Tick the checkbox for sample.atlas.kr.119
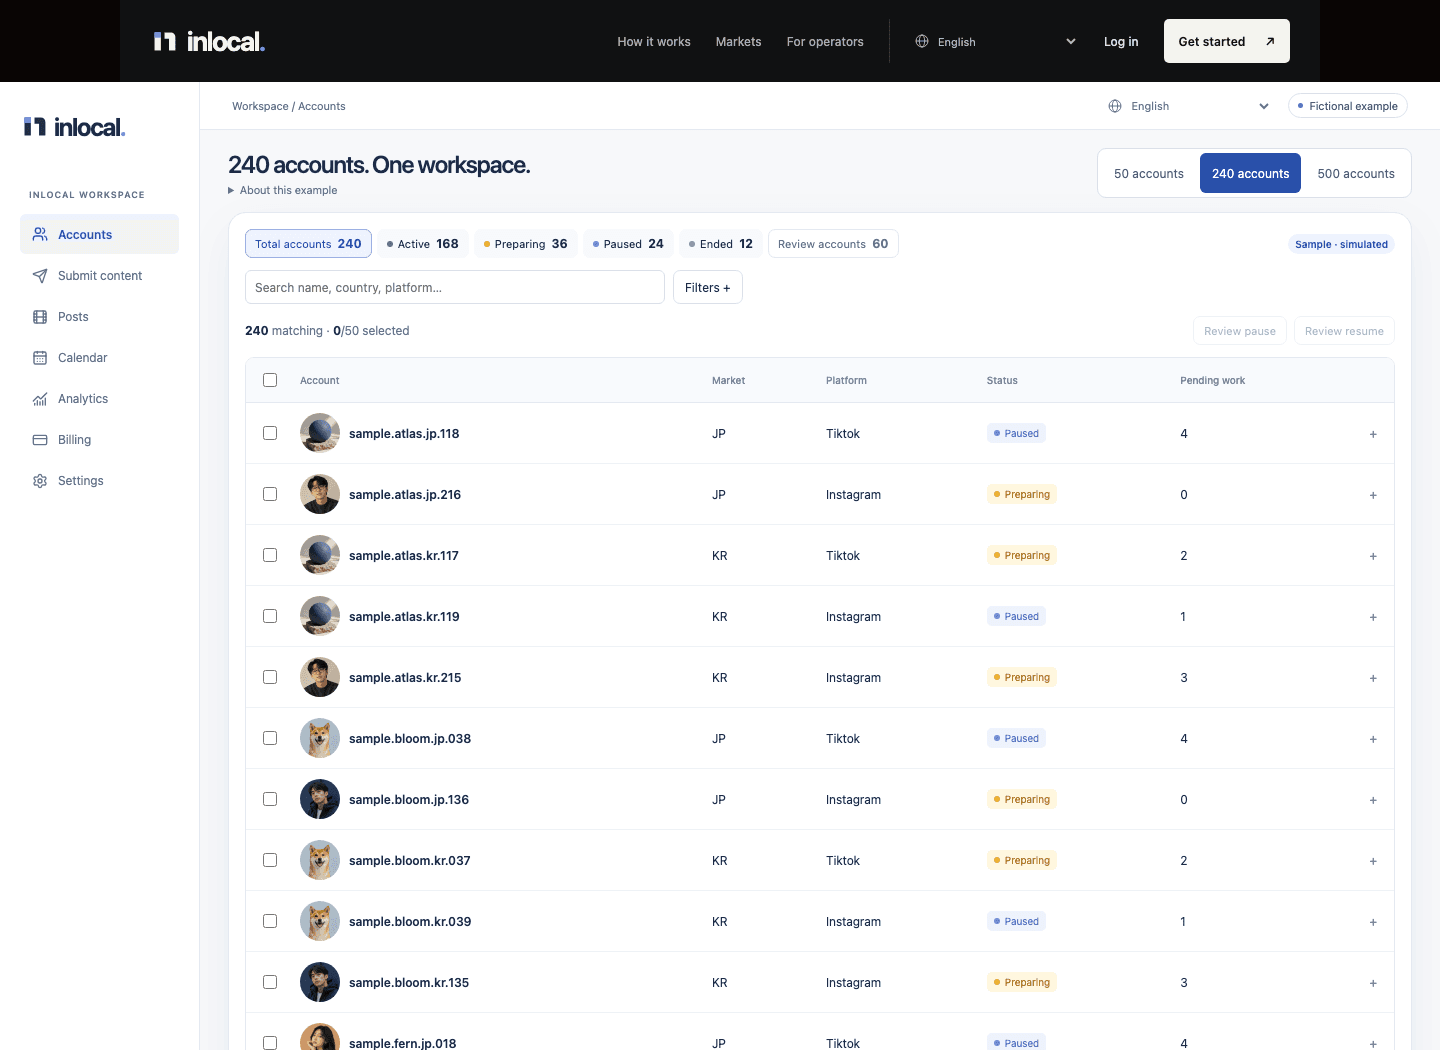This screenshot has height=1050, width=1440. (x=270, y=616)
